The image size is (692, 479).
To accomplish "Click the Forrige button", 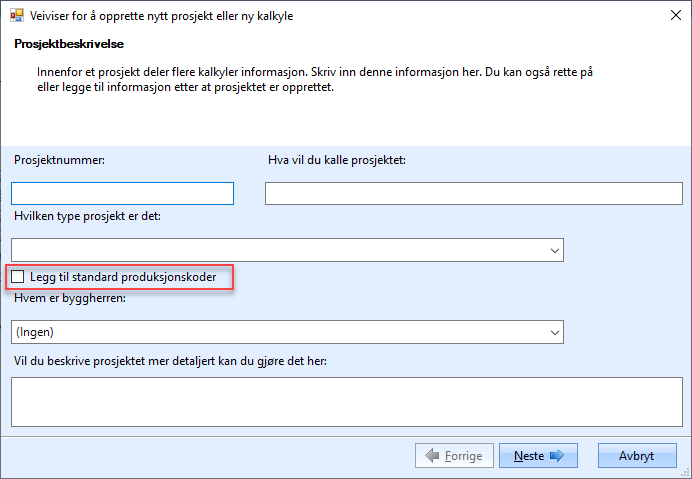I will 453,455.
